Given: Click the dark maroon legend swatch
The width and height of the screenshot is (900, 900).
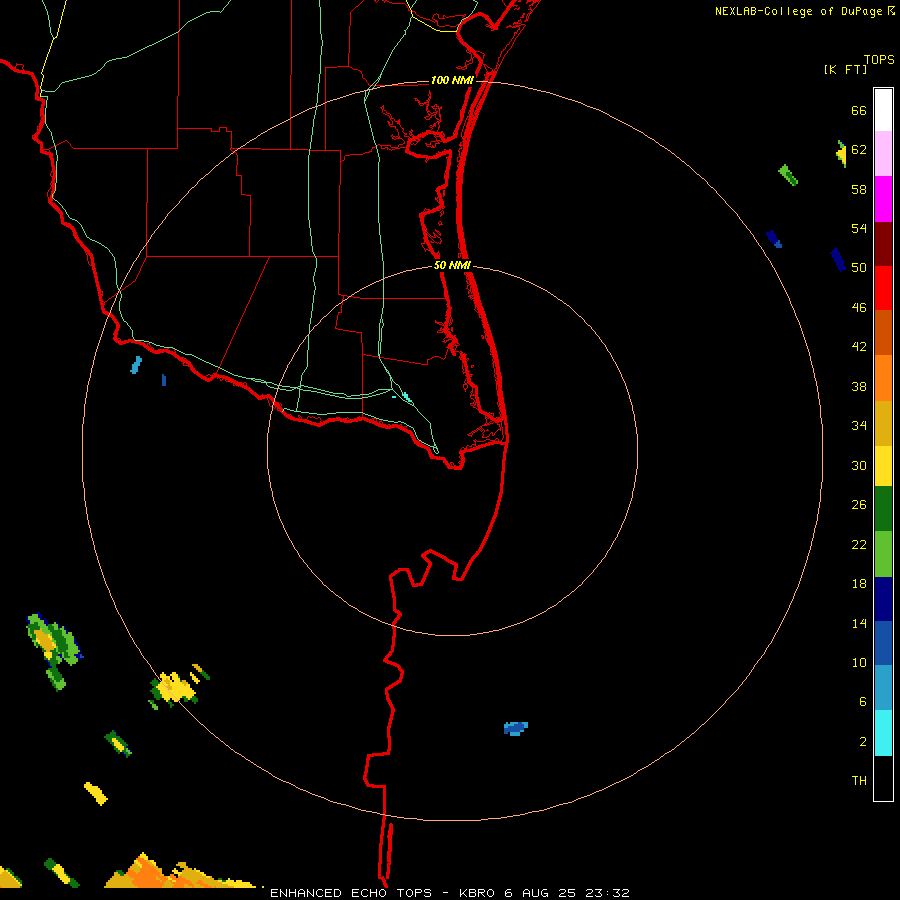Looking at the screenshot, I should (883, 243).
